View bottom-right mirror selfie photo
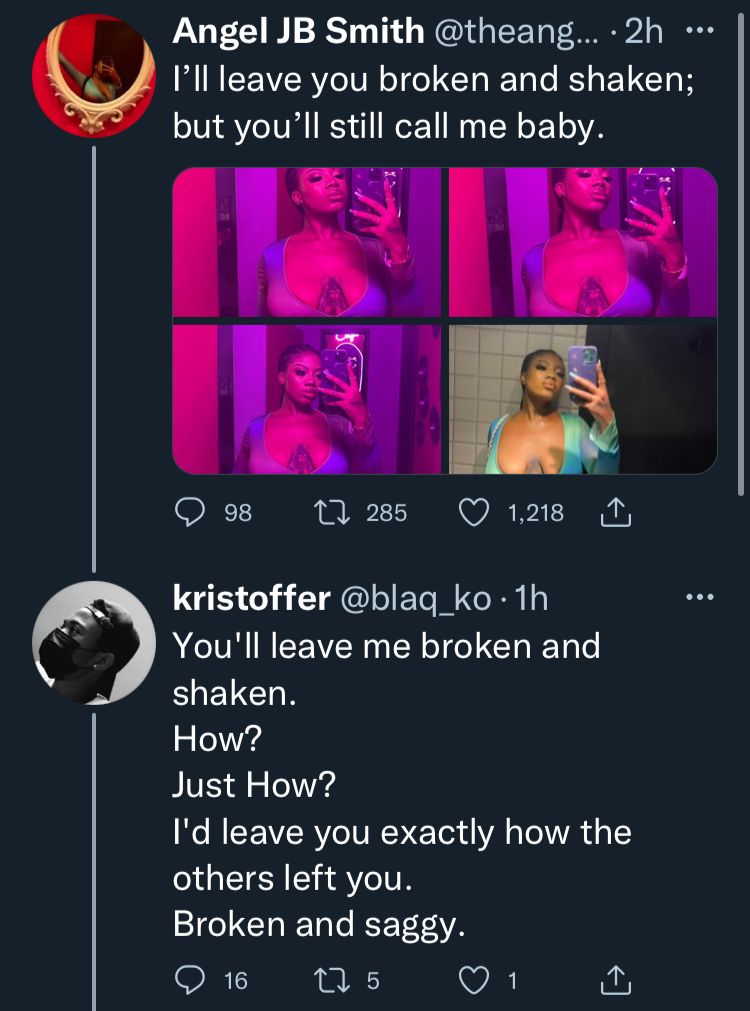This screenshot has height=1011, width=750. click(x=583, y=398)
